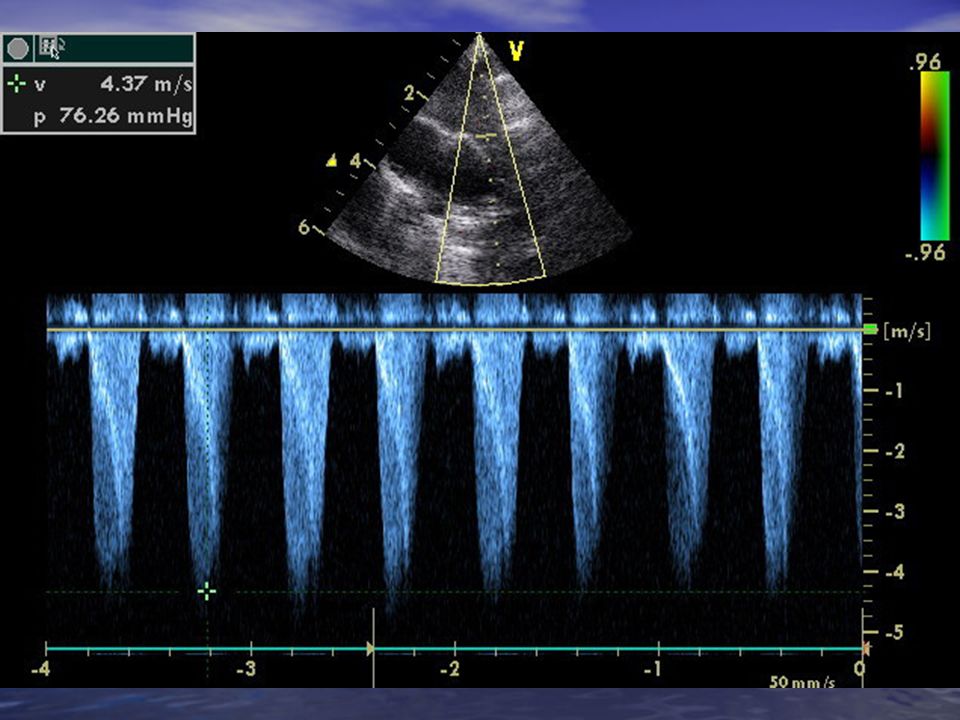Click the '50 mm/s' sweep speed label
960x720 pixels.
802,681
